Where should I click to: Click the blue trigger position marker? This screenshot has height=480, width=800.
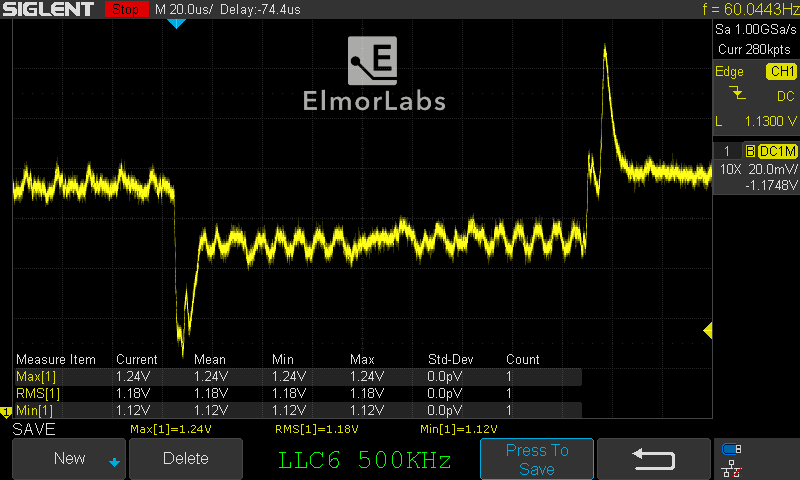[x=176, y=23]
